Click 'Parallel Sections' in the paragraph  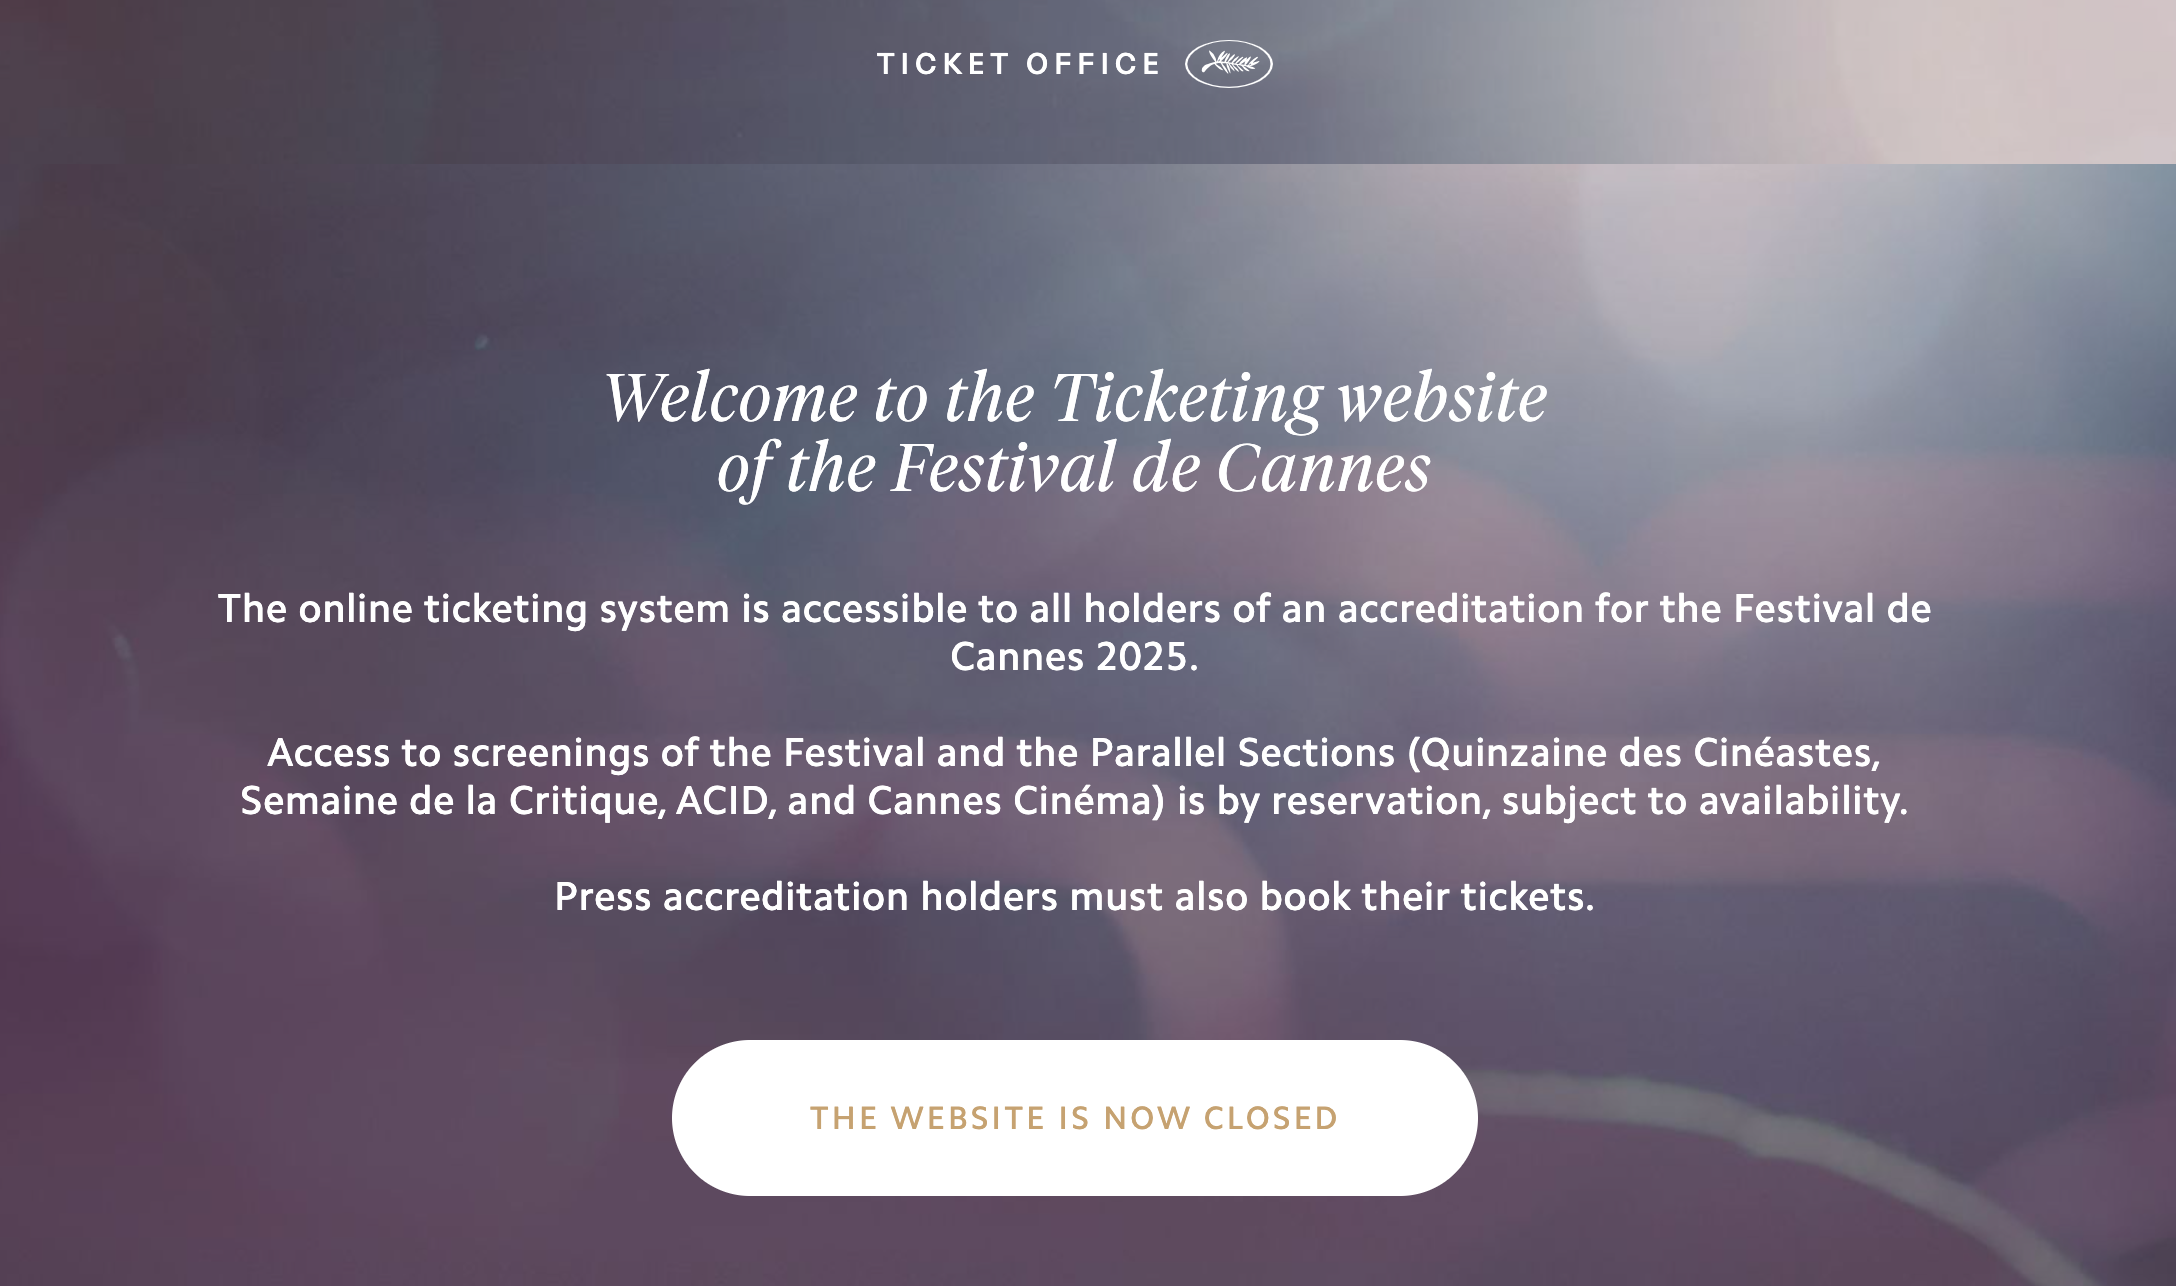click(x=1242, y=753)
